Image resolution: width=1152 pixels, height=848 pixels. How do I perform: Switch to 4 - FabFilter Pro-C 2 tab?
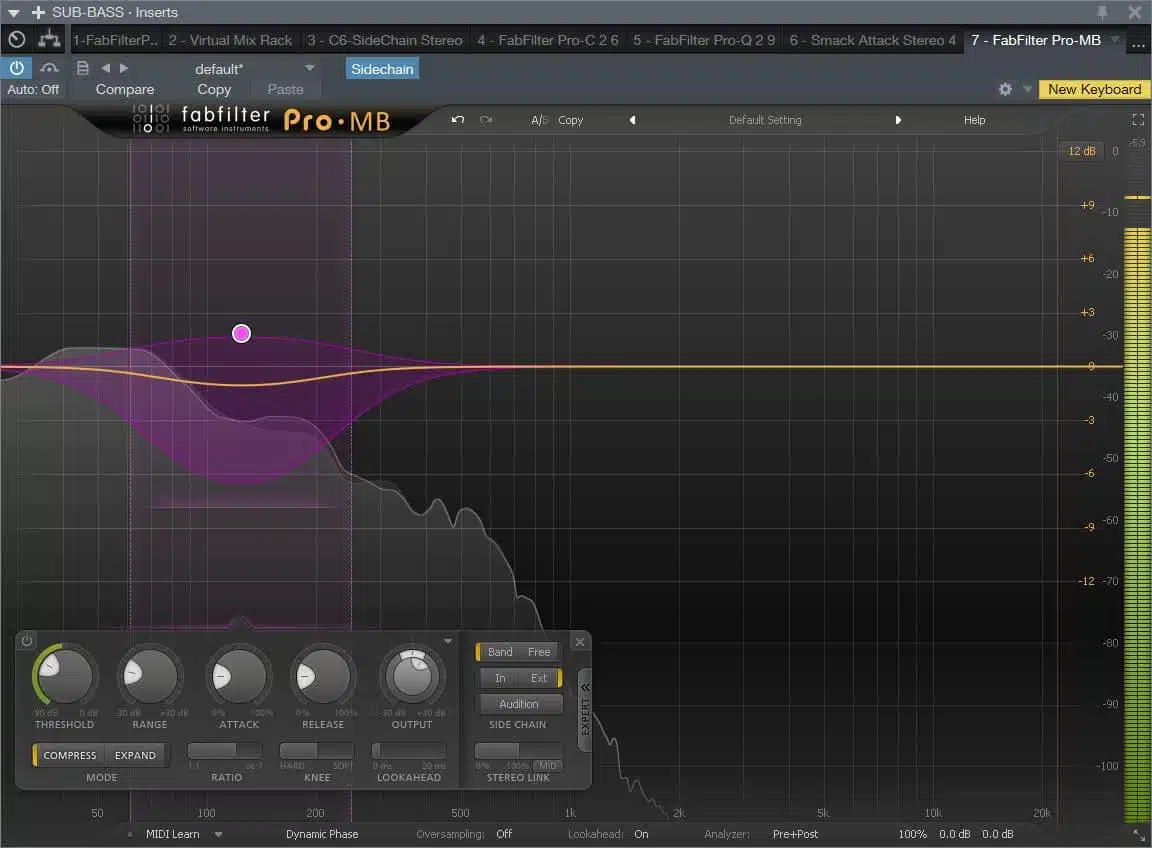pos(548,40)
